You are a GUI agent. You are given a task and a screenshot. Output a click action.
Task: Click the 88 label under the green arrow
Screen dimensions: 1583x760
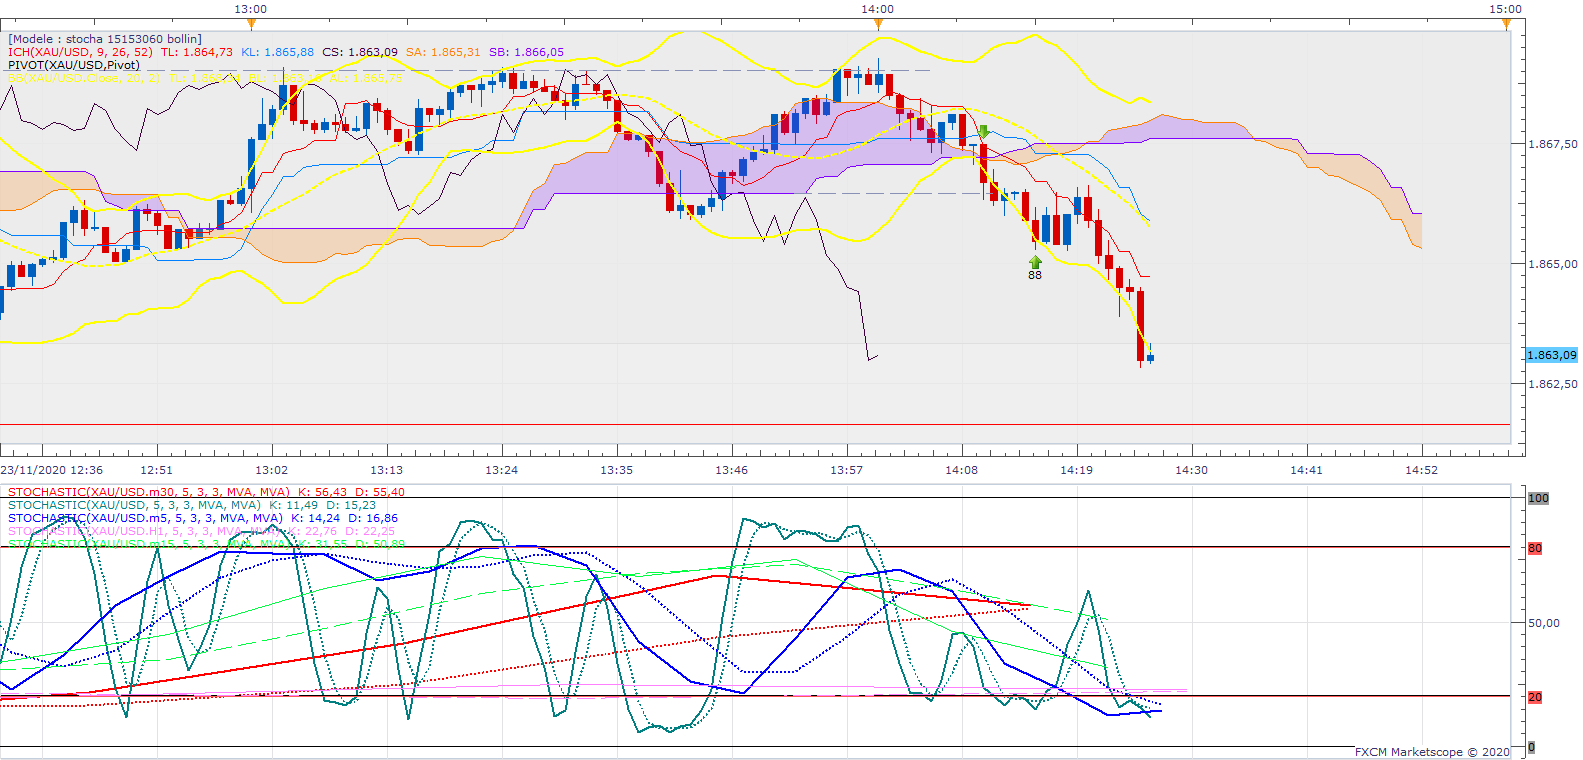click(1035, 275)
